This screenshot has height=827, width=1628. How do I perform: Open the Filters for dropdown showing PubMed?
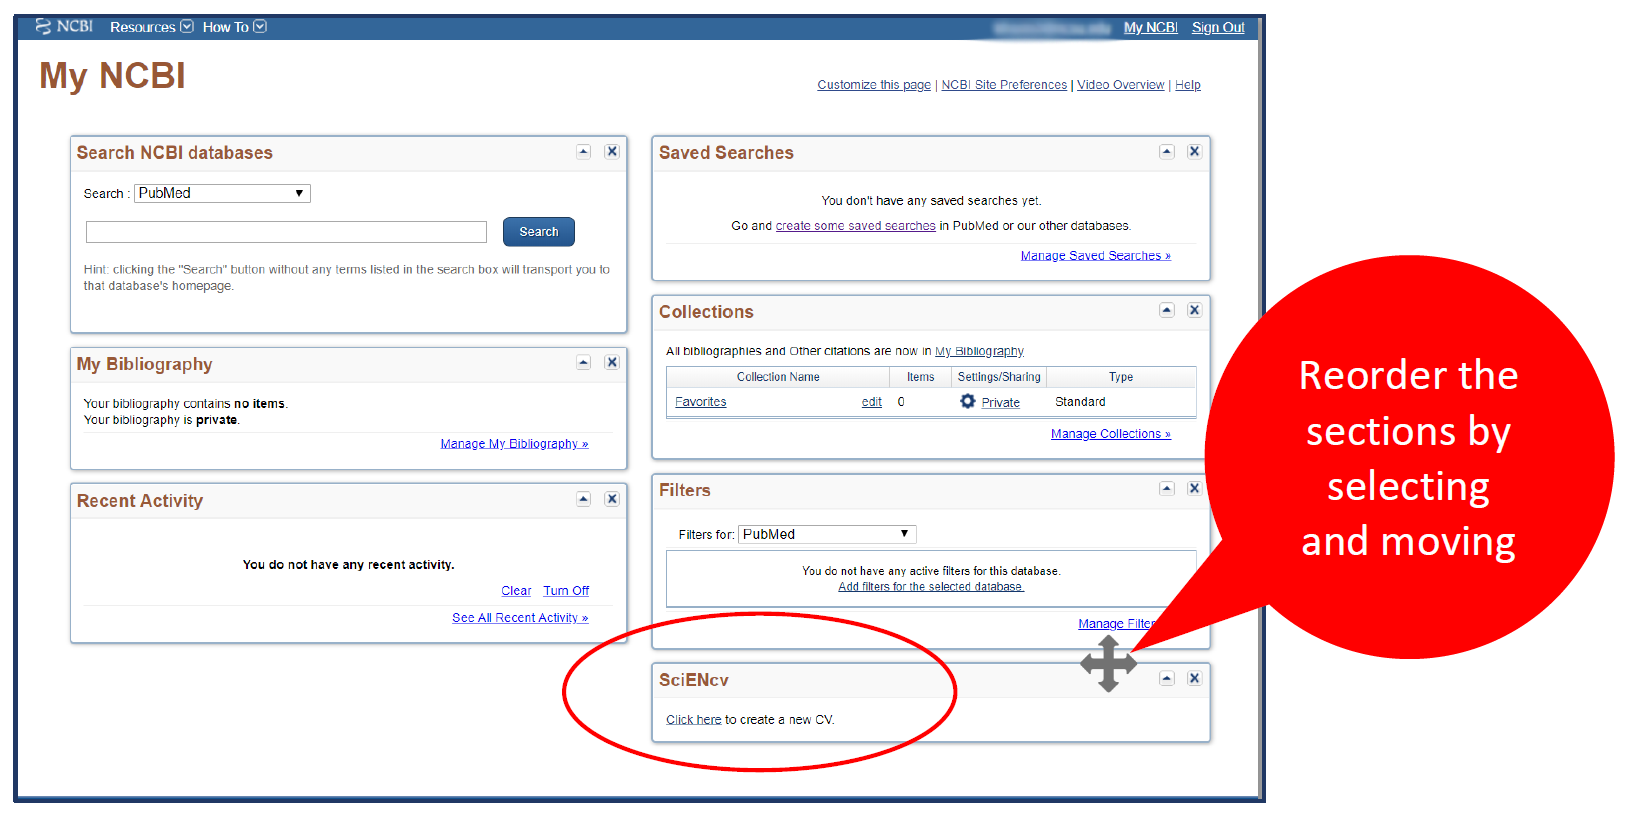point(827,535)
